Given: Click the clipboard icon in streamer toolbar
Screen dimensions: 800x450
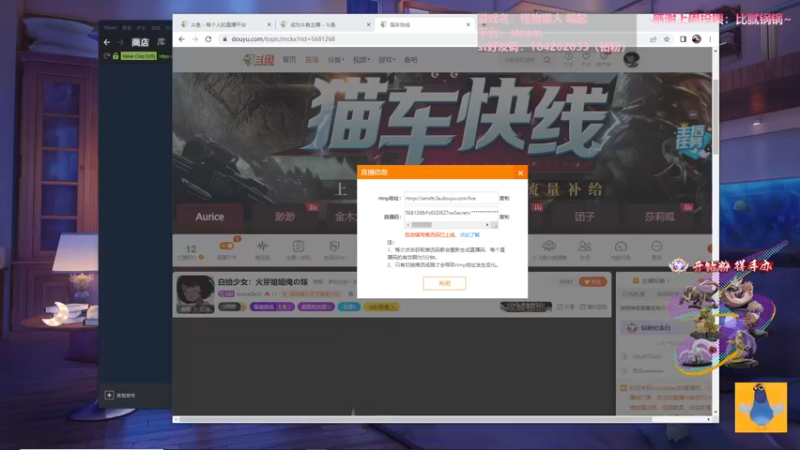Looking at the screenshot, I should [298, 246].
